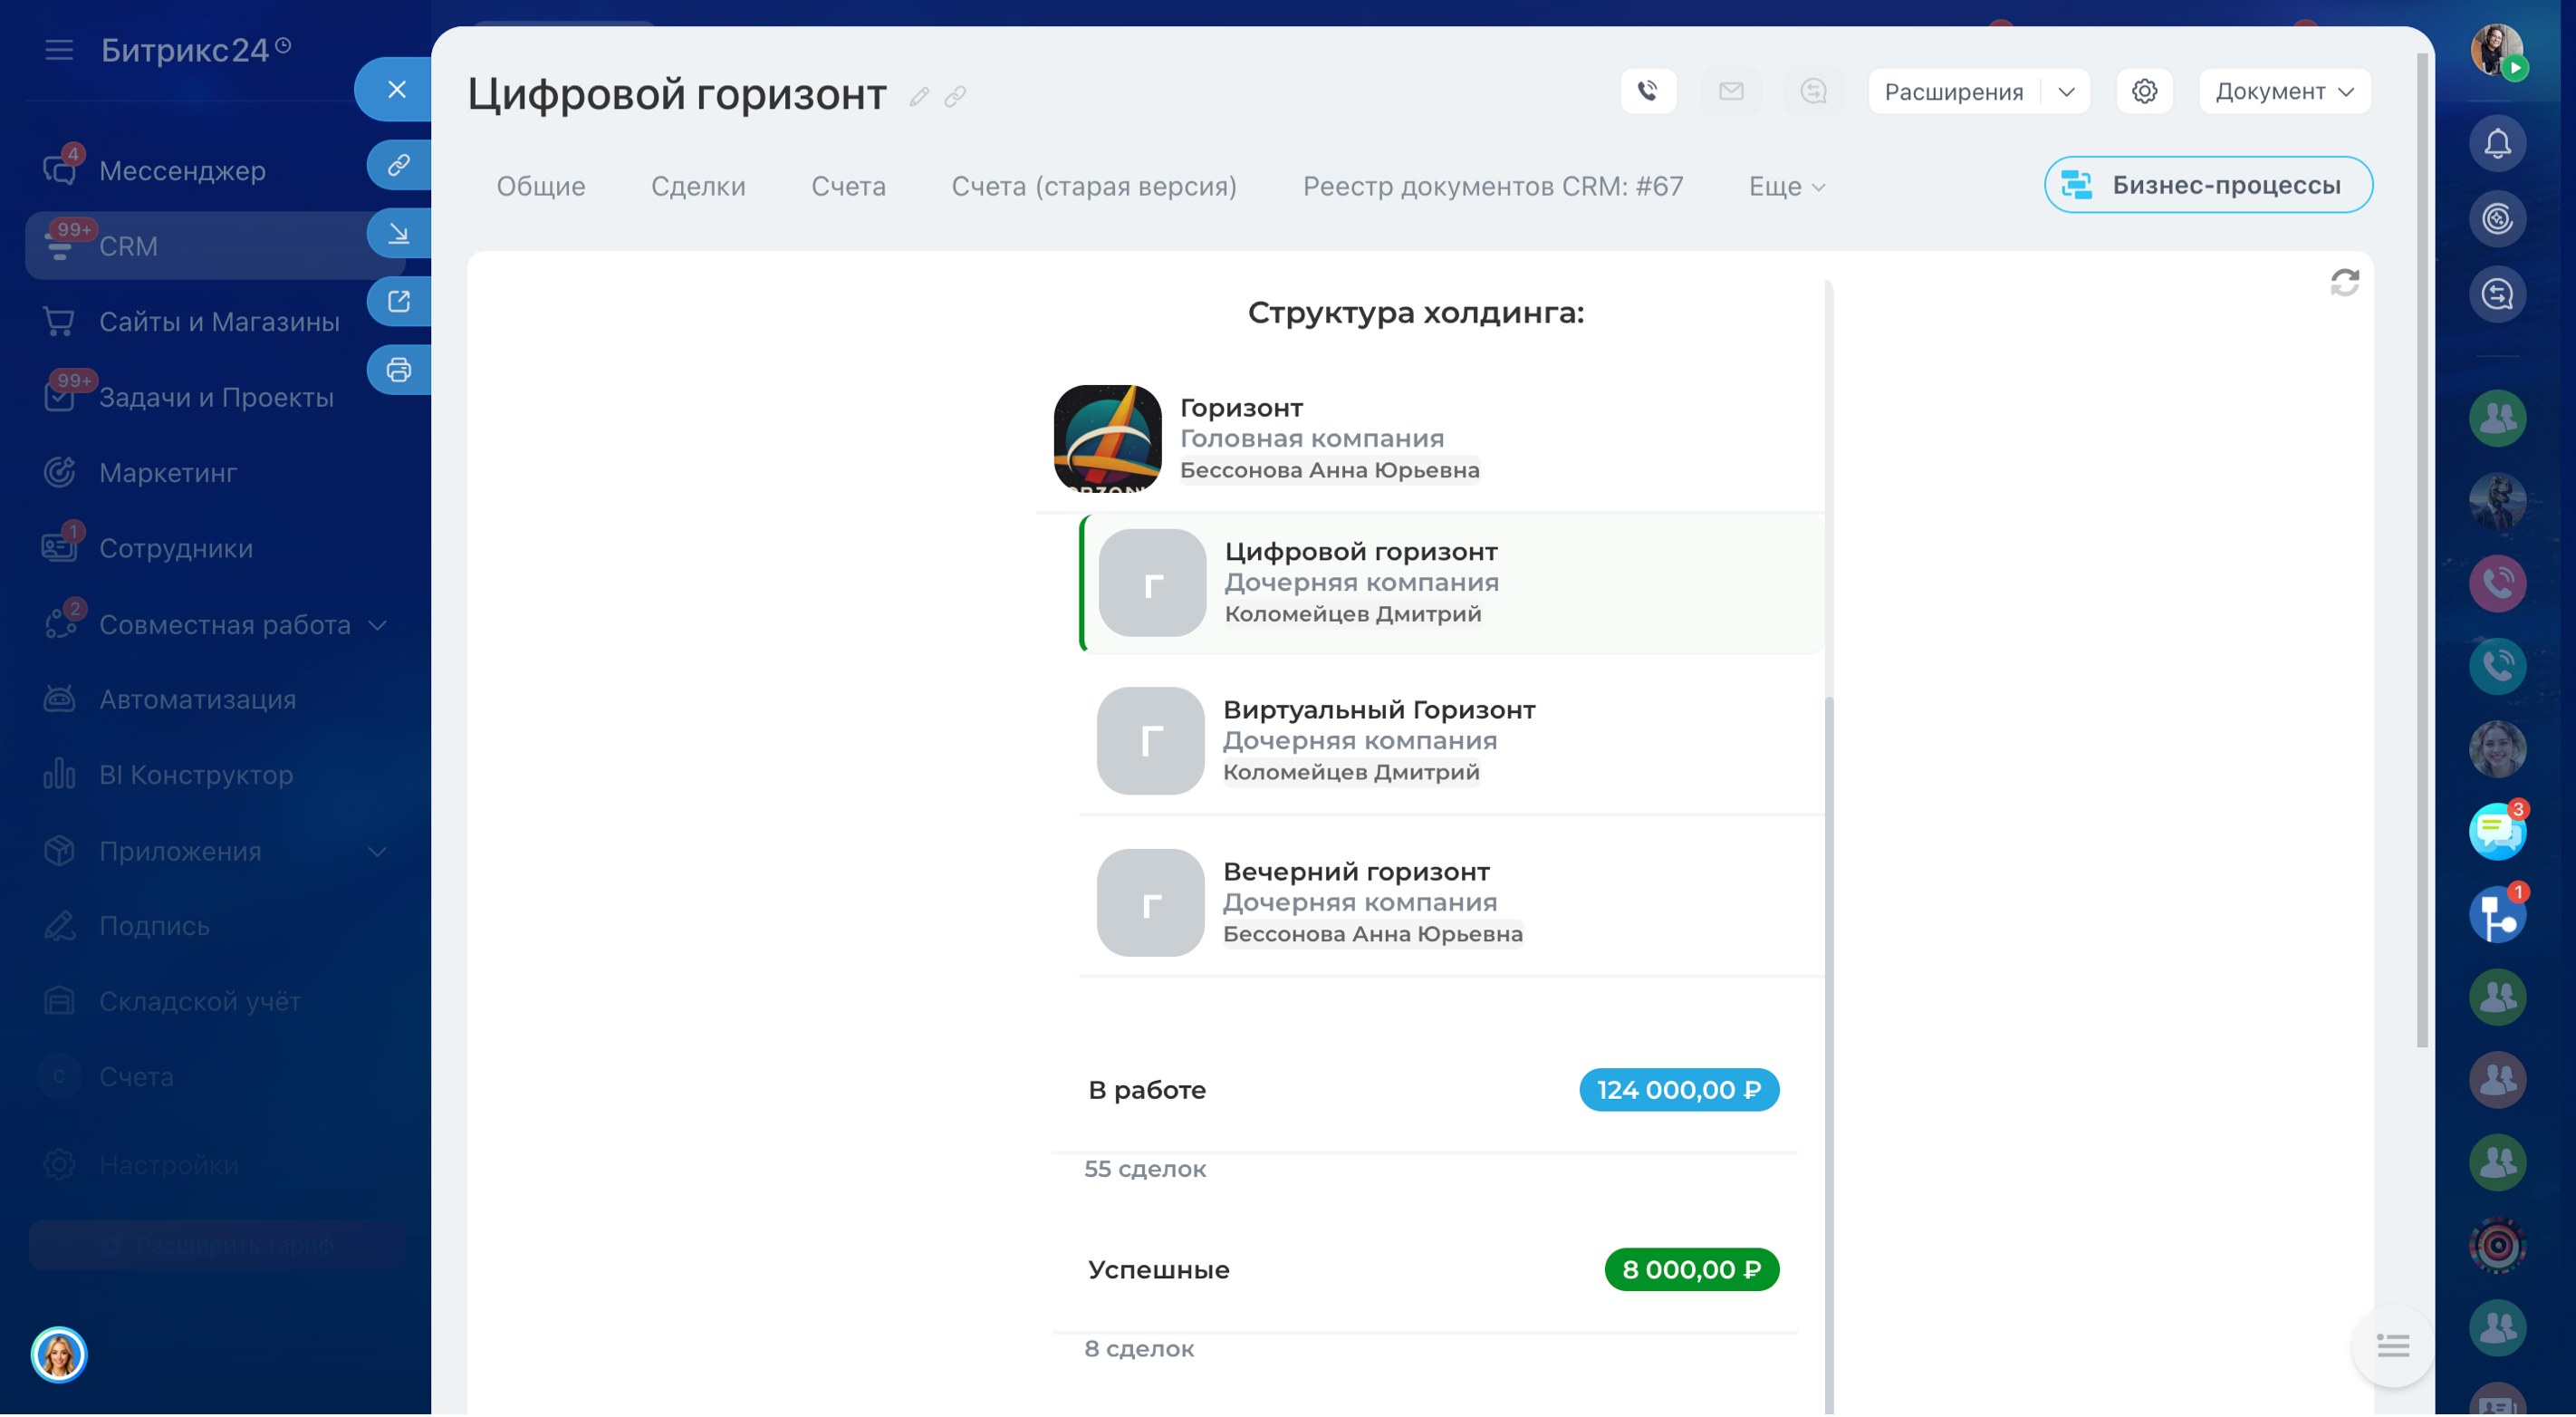Click the blue 124 000,00 ₽ badge

tap(1678, 1089)
